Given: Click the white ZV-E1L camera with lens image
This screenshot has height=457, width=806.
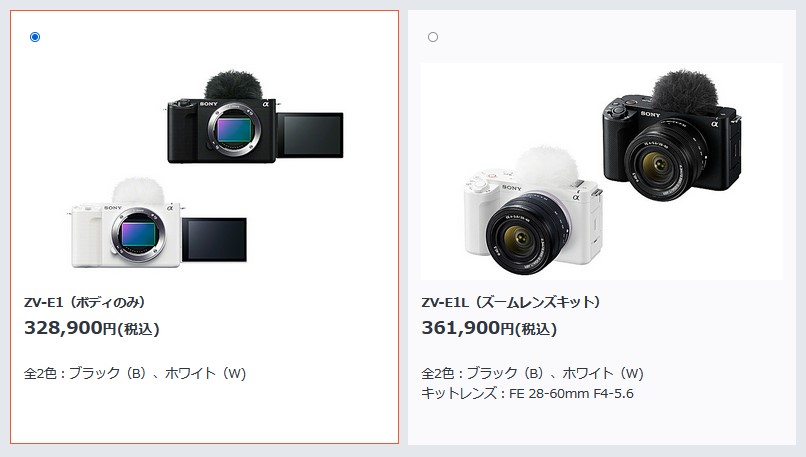Looking at the screenshot, I should click(533, 211).
